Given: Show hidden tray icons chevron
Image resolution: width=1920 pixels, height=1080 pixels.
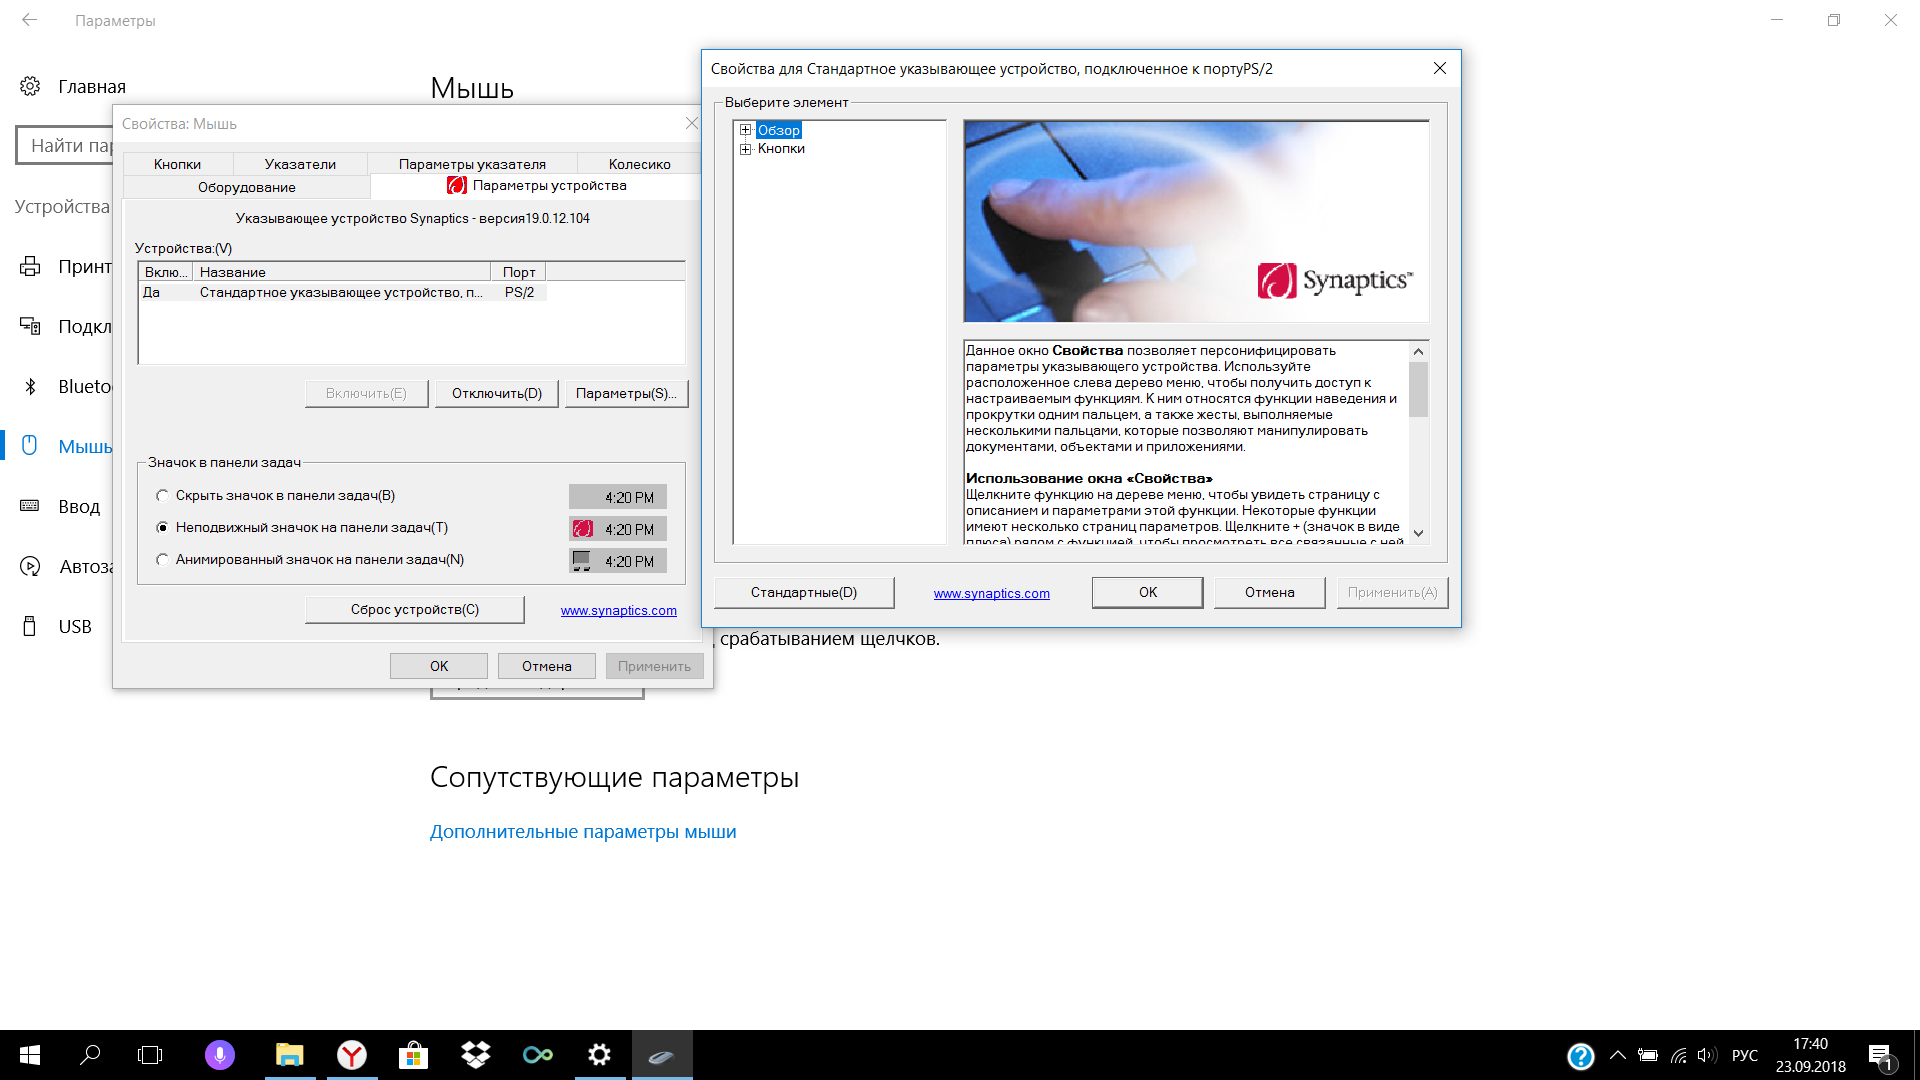Looking at the screenshot, I should [x=1617, y=1055].
